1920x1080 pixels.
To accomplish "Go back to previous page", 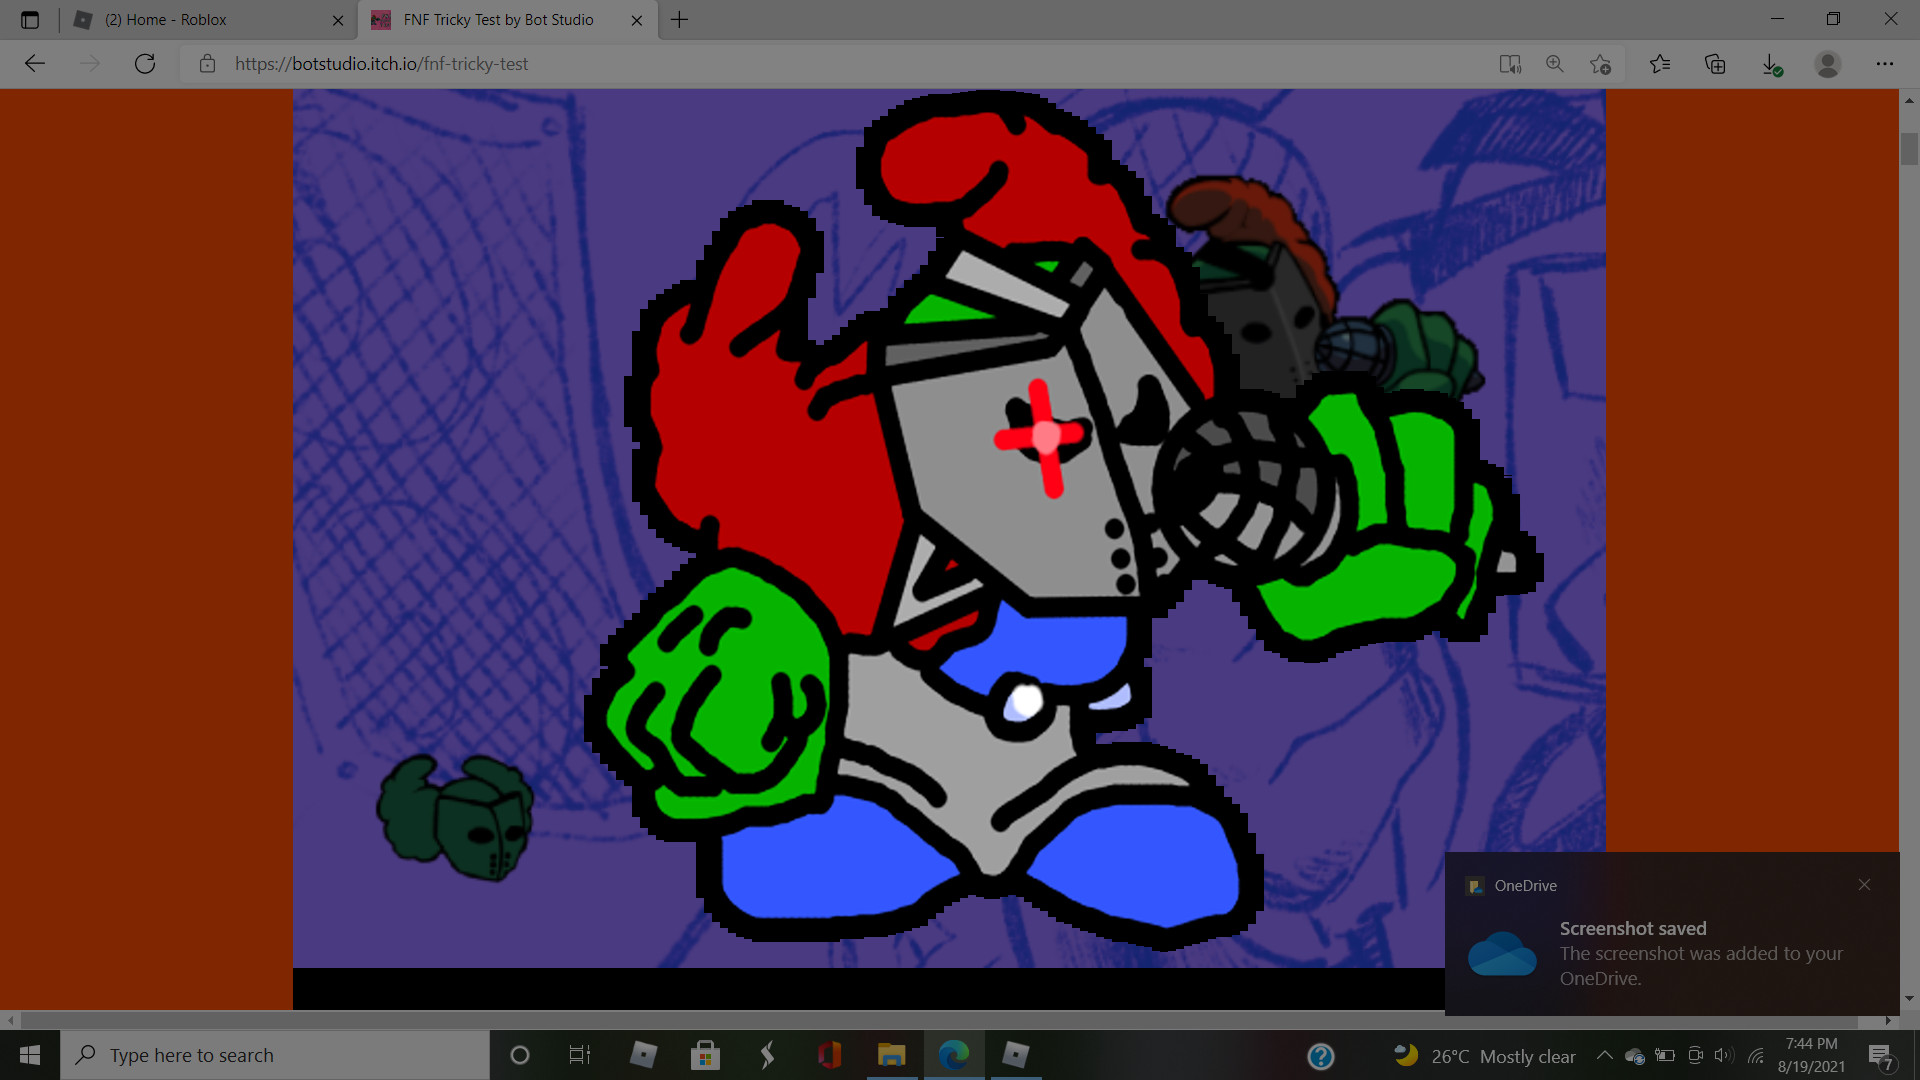I will coord(35,64).
